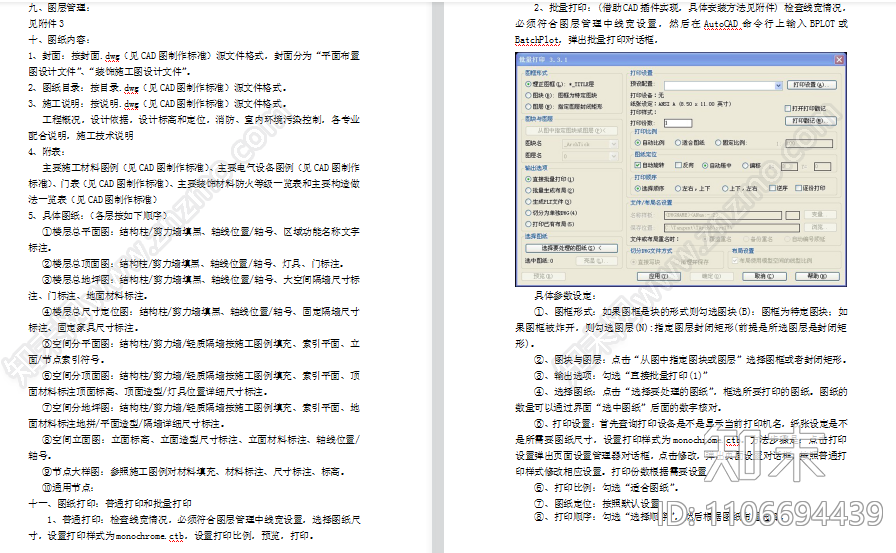Click the underlined word AutoCAD
This screenshot has width=896, height=553.
click(721, 24)
